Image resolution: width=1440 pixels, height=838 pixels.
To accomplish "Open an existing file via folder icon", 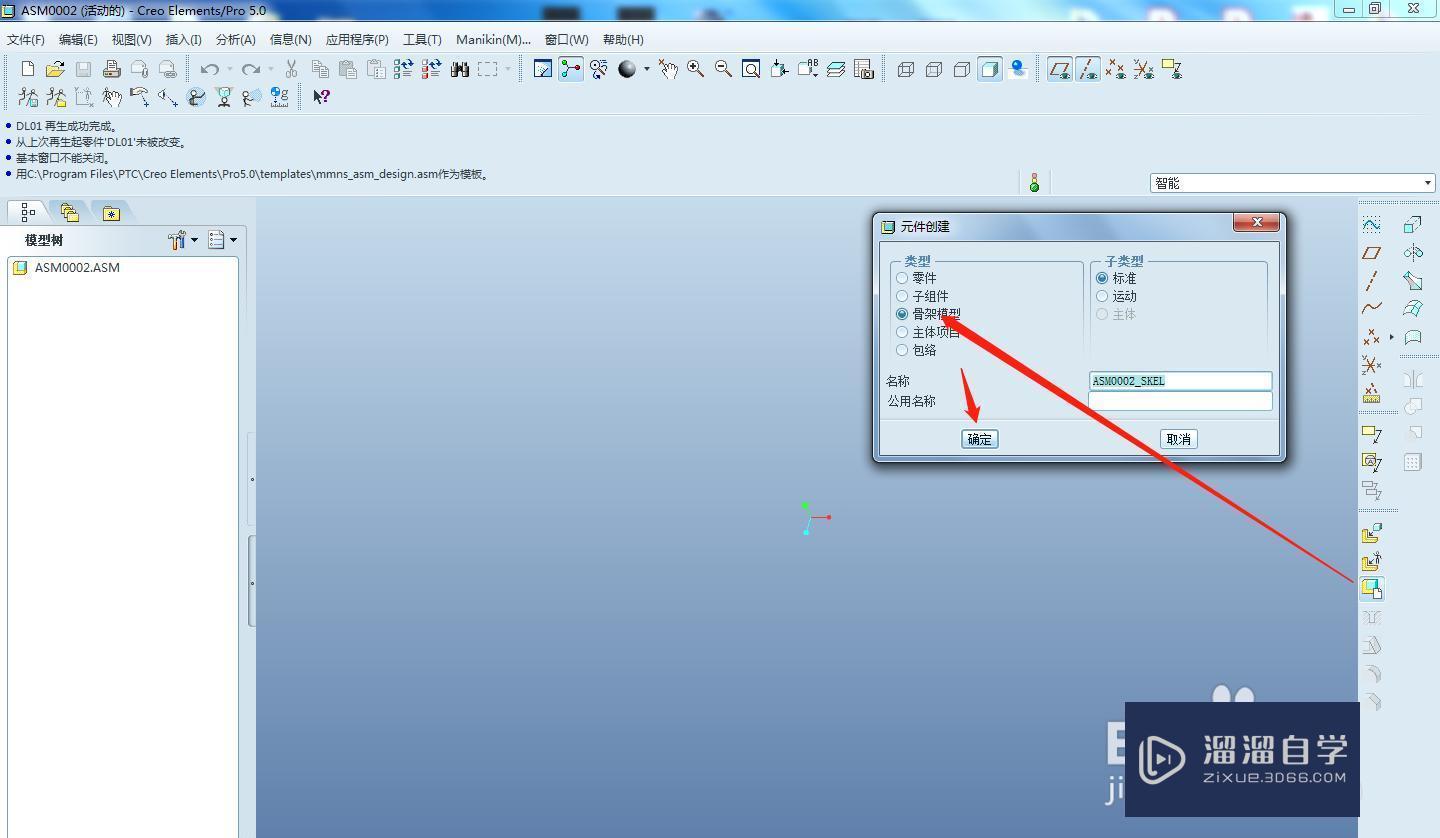I will [55, 69].
